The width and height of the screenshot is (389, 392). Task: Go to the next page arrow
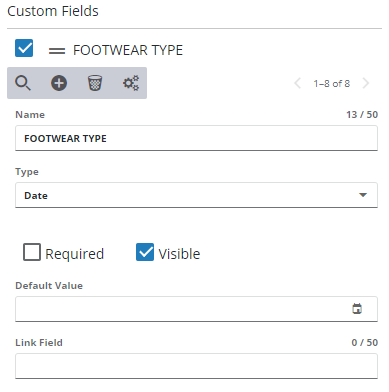(x=366, y=83)
